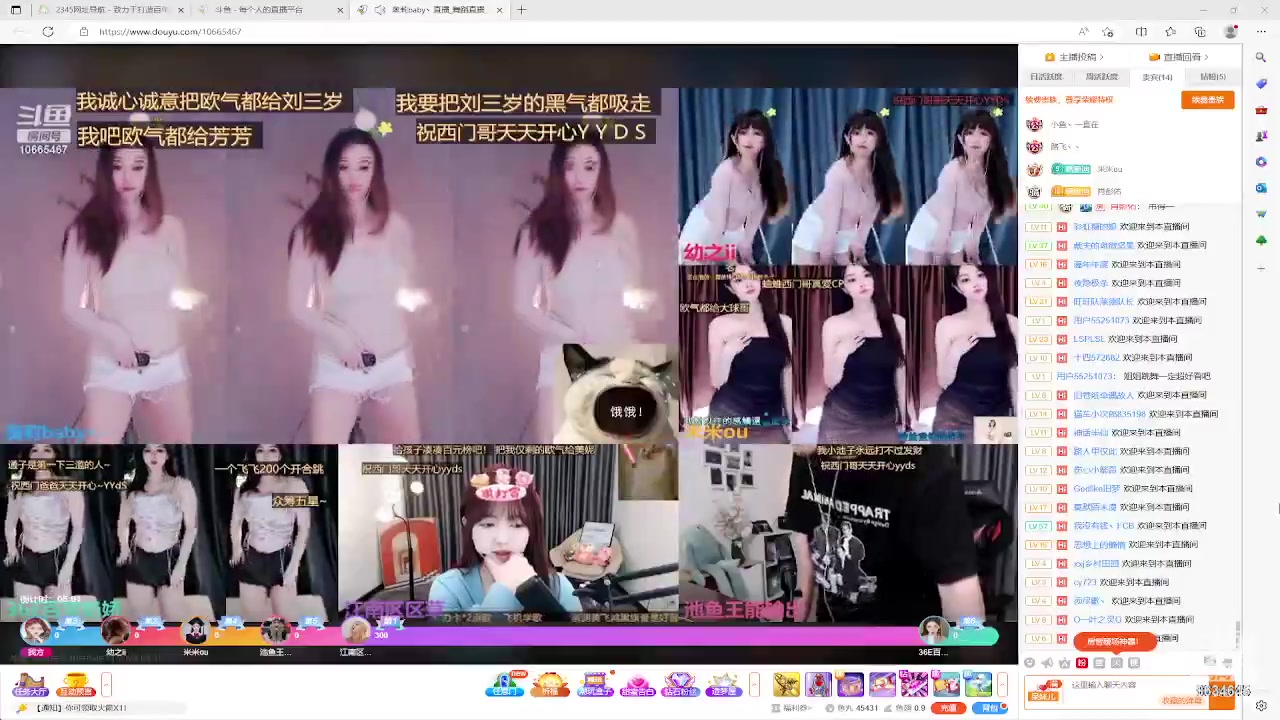Click 江南区… avatar in PK bar
Screen dimensions: 1280x720
click(356, 632)
